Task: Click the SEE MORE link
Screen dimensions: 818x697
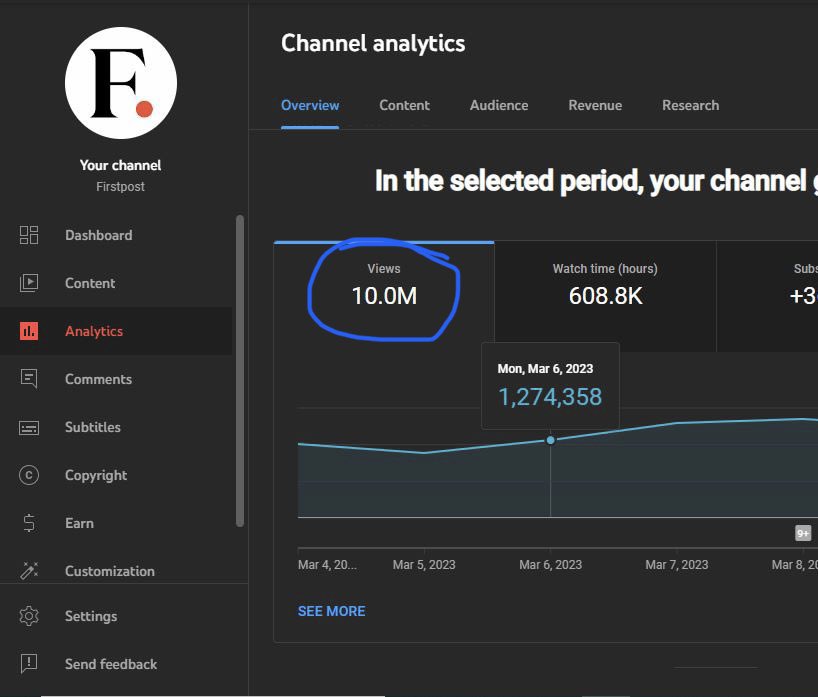Action: [x=331, y=611]
